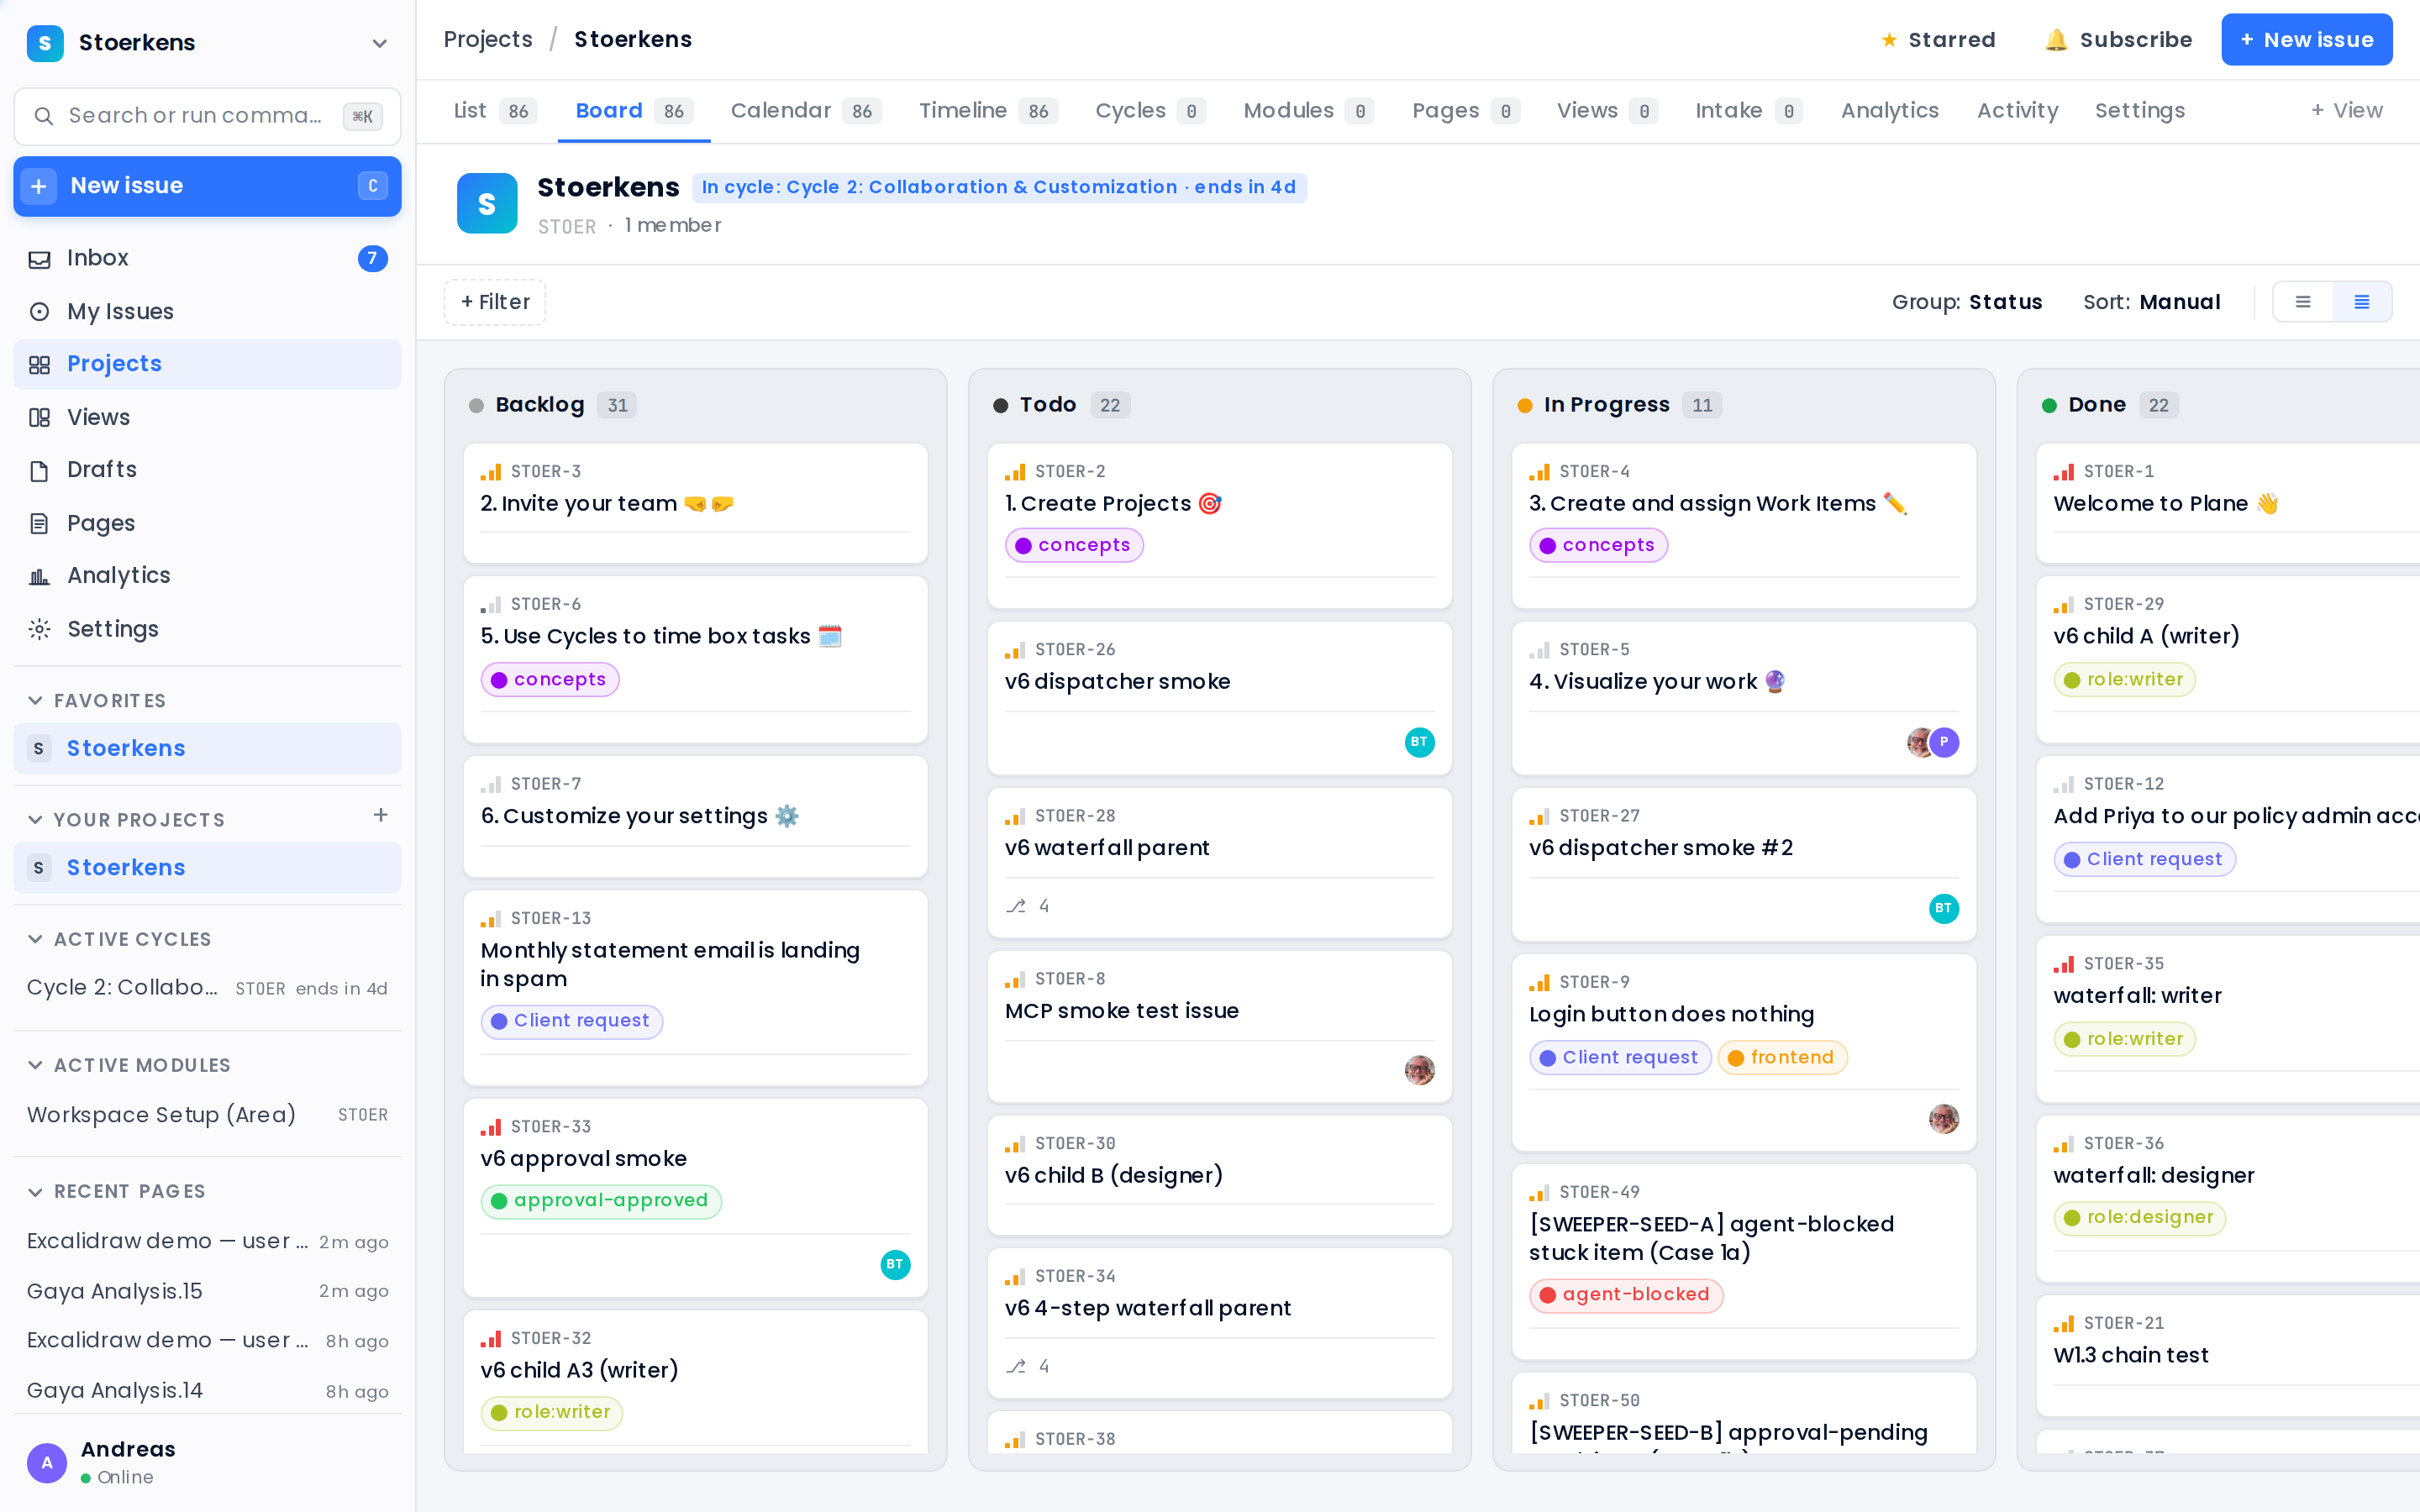Toggle Subscribe for project notifications
The width and height of the screenshot is (2420, 1512).
click(2118, 40)
